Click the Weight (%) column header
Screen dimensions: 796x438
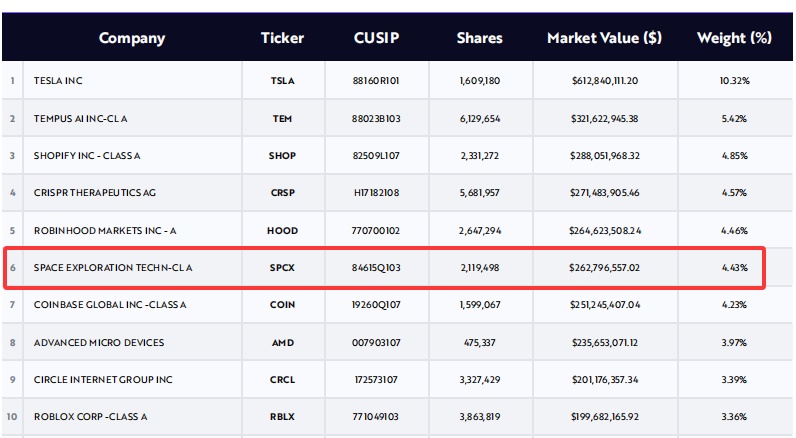pos(734,38)
